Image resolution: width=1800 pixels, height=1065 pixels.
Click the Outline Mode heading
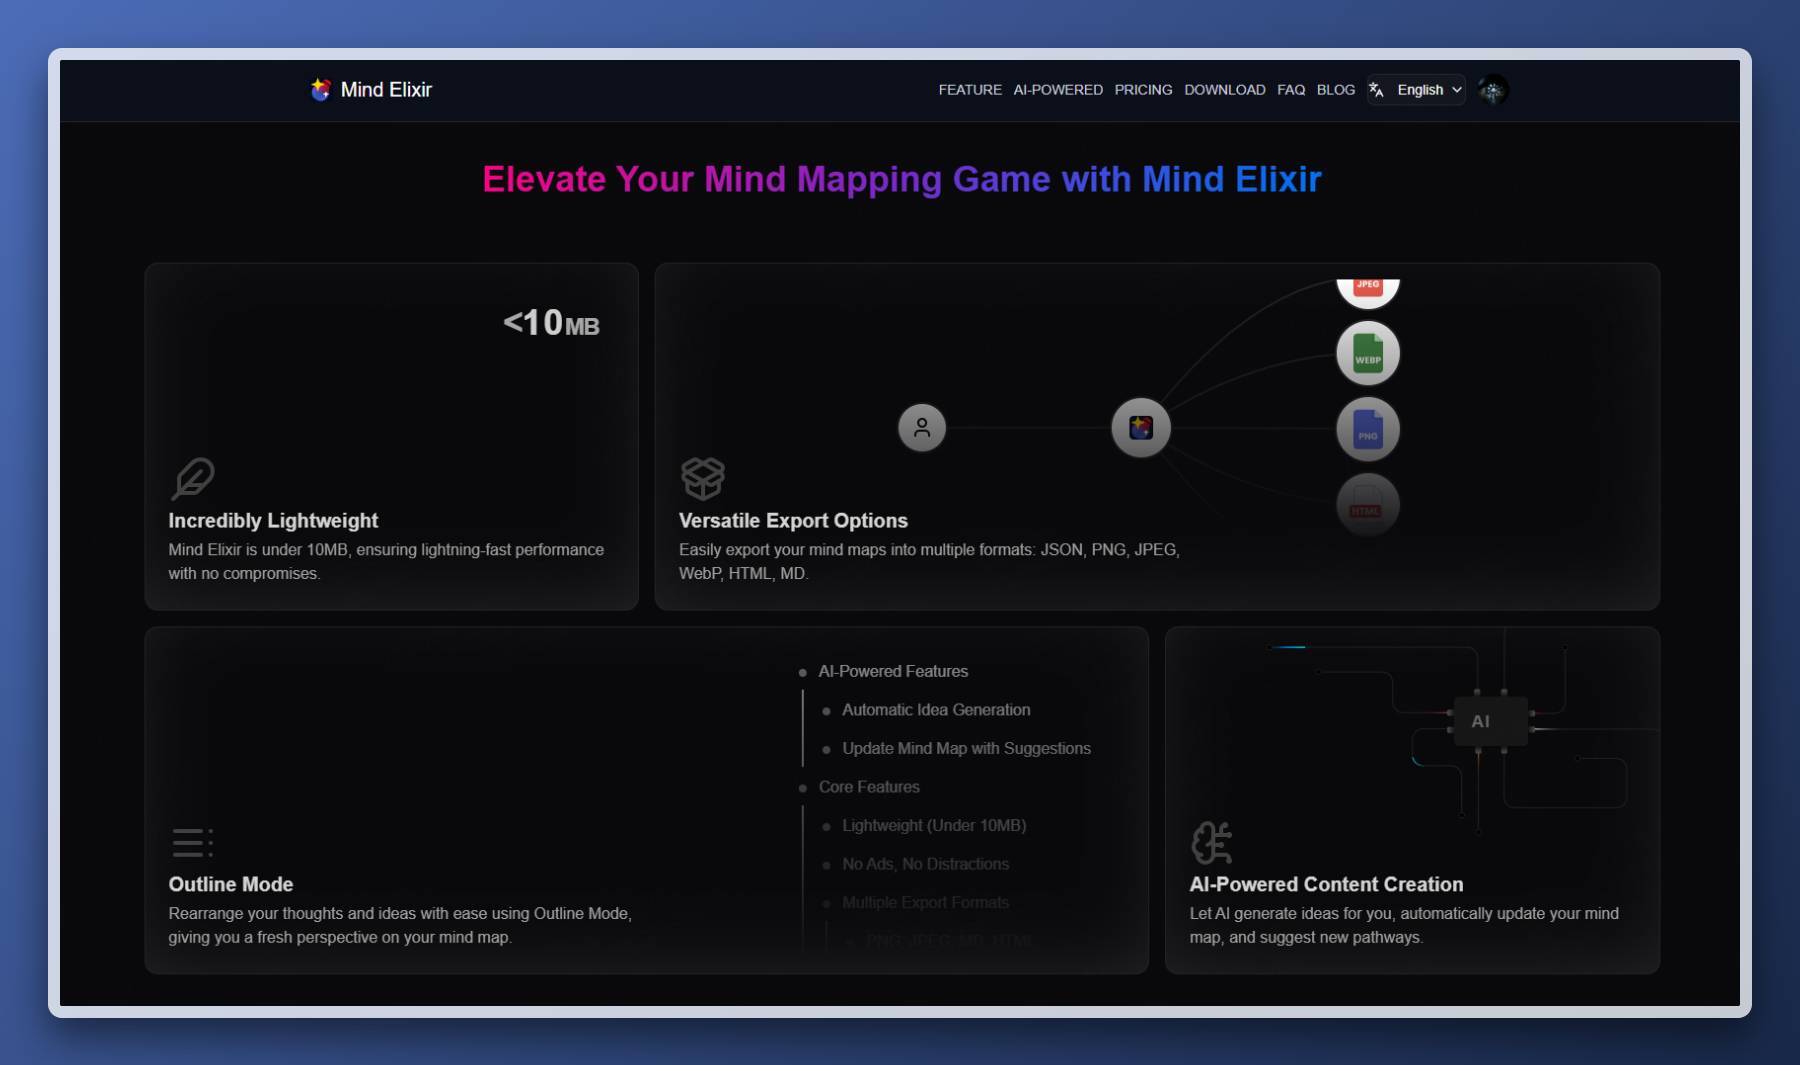tap(231, 885)
